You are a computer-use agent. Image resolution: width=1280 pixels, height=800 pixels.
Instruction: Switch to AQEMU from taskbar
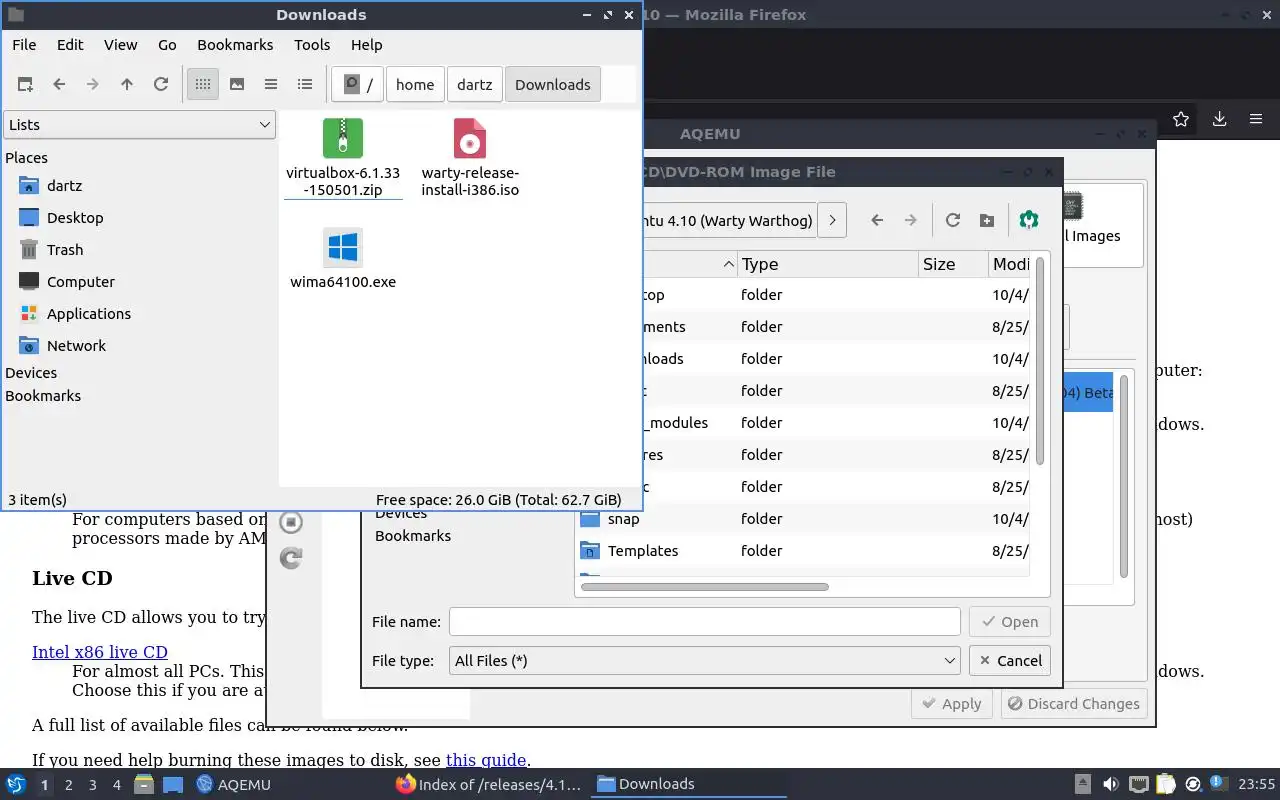coord(234,785)
